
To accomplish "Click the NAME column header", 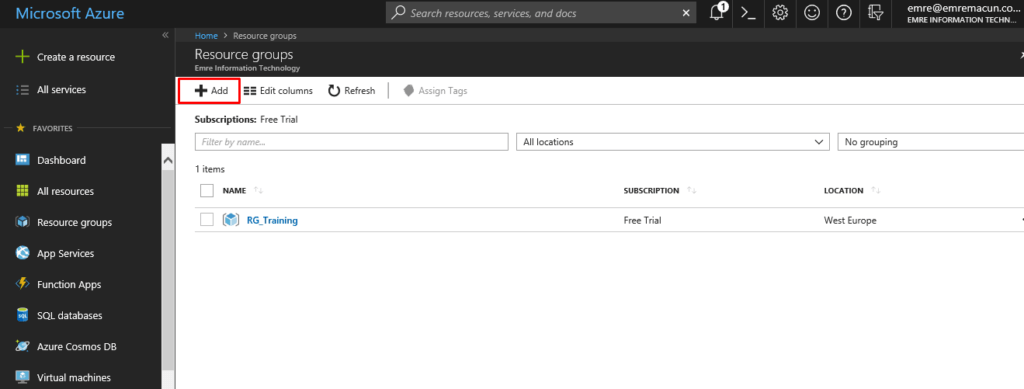I will click(x=234, y=191).
